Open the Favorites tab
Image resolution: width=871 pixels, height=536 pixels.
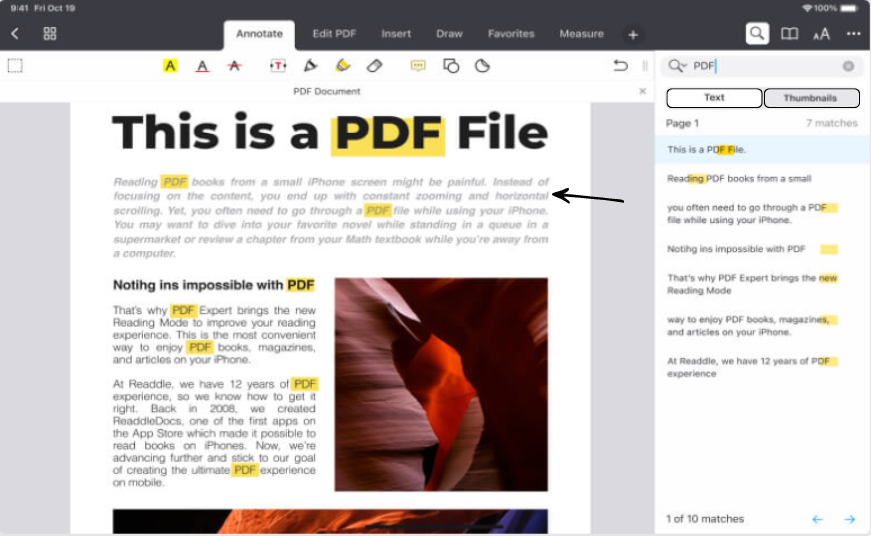coord(511,34)
